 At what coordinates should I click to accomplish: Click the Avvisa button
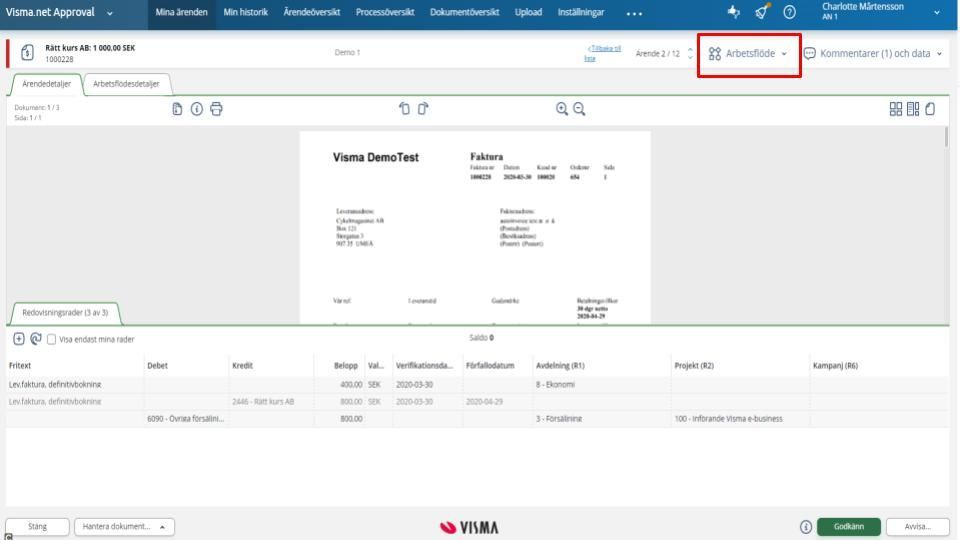[x=918, y=527]
